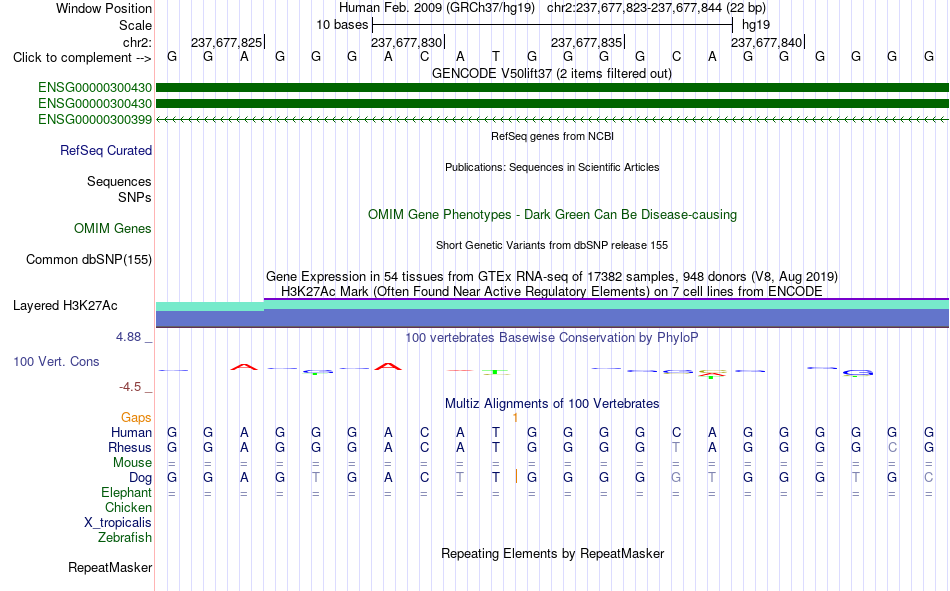950x591 pixels.
Task: Click the '10 bases' scale text
Action: (x=342, y=25)
